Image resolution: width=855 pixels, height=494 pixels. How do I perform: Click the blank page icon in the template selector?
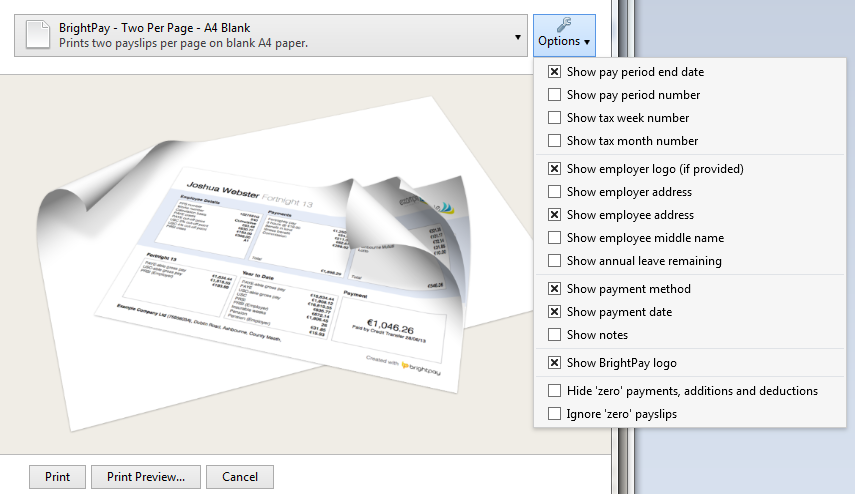38,35
